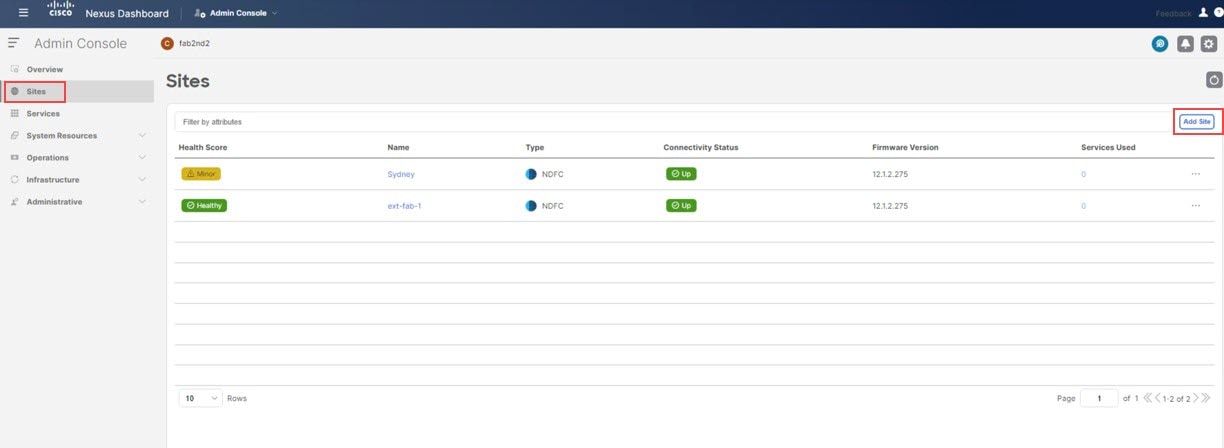Open the Admin Console switcher dropdown
Image resolution: width=1224 pixels, height=448 pixels.
tap(236, 13)
